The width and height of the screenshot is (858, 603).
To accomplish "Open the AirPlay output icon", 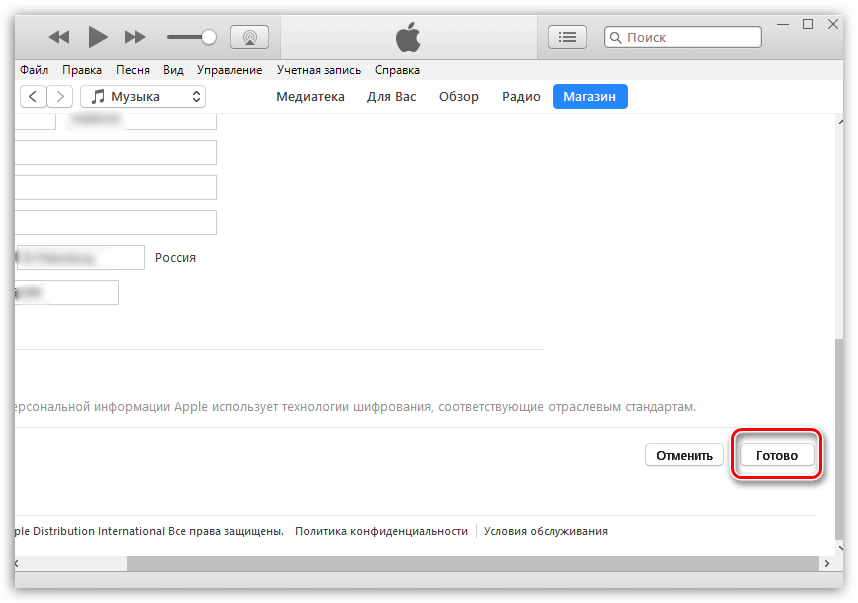I will tap(249, 37).
